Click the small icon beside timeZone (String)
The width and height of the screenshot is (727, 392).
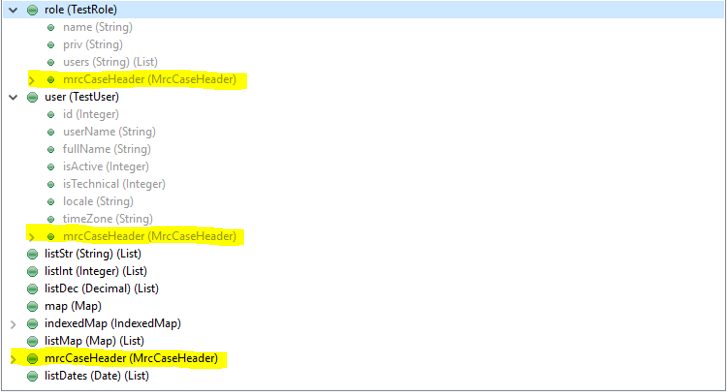coord(51,219)
